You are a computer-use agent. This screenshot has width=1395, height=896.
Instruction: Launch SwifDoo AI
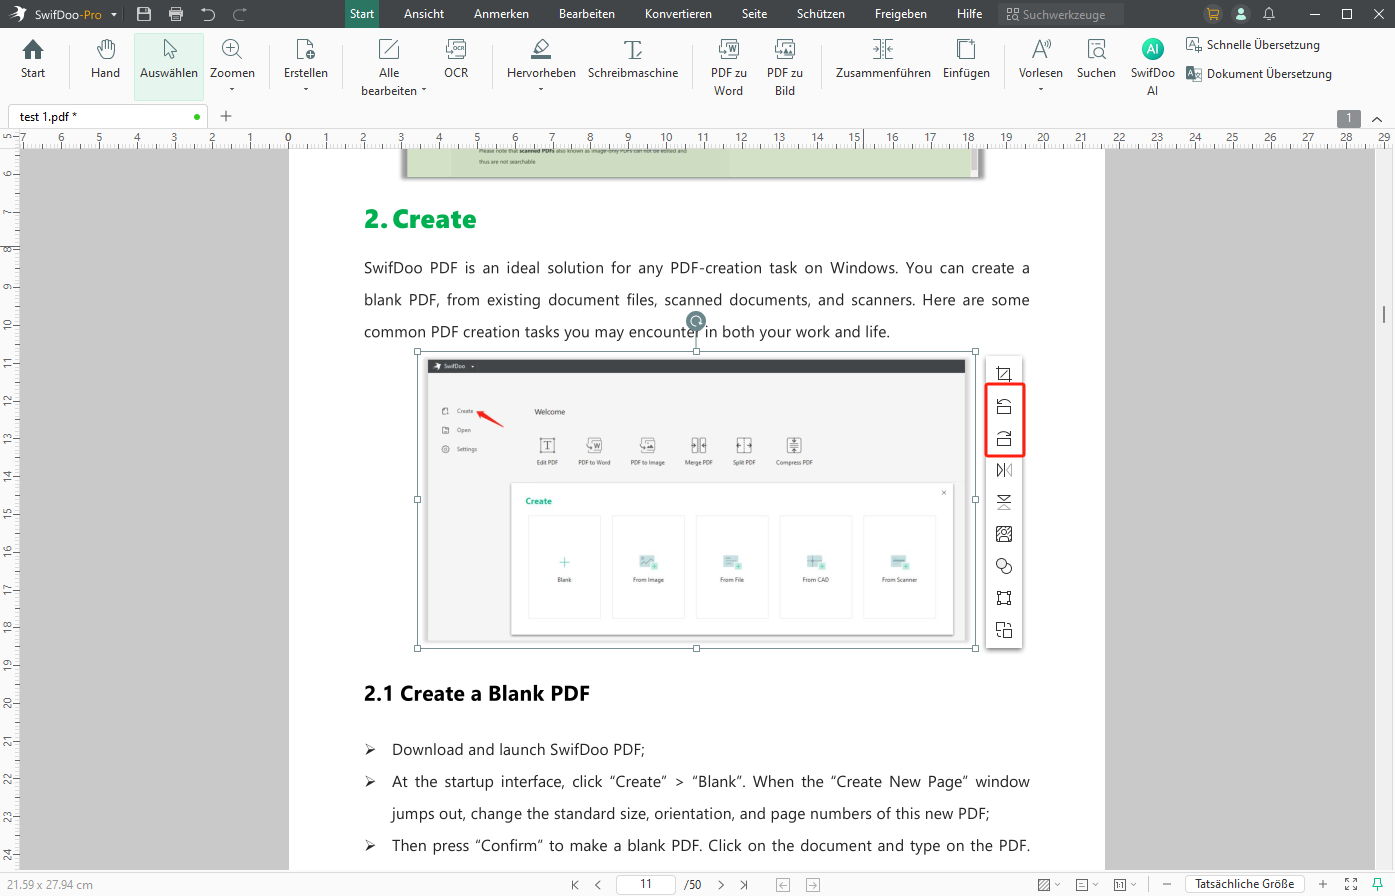[x=1152, y=67]
